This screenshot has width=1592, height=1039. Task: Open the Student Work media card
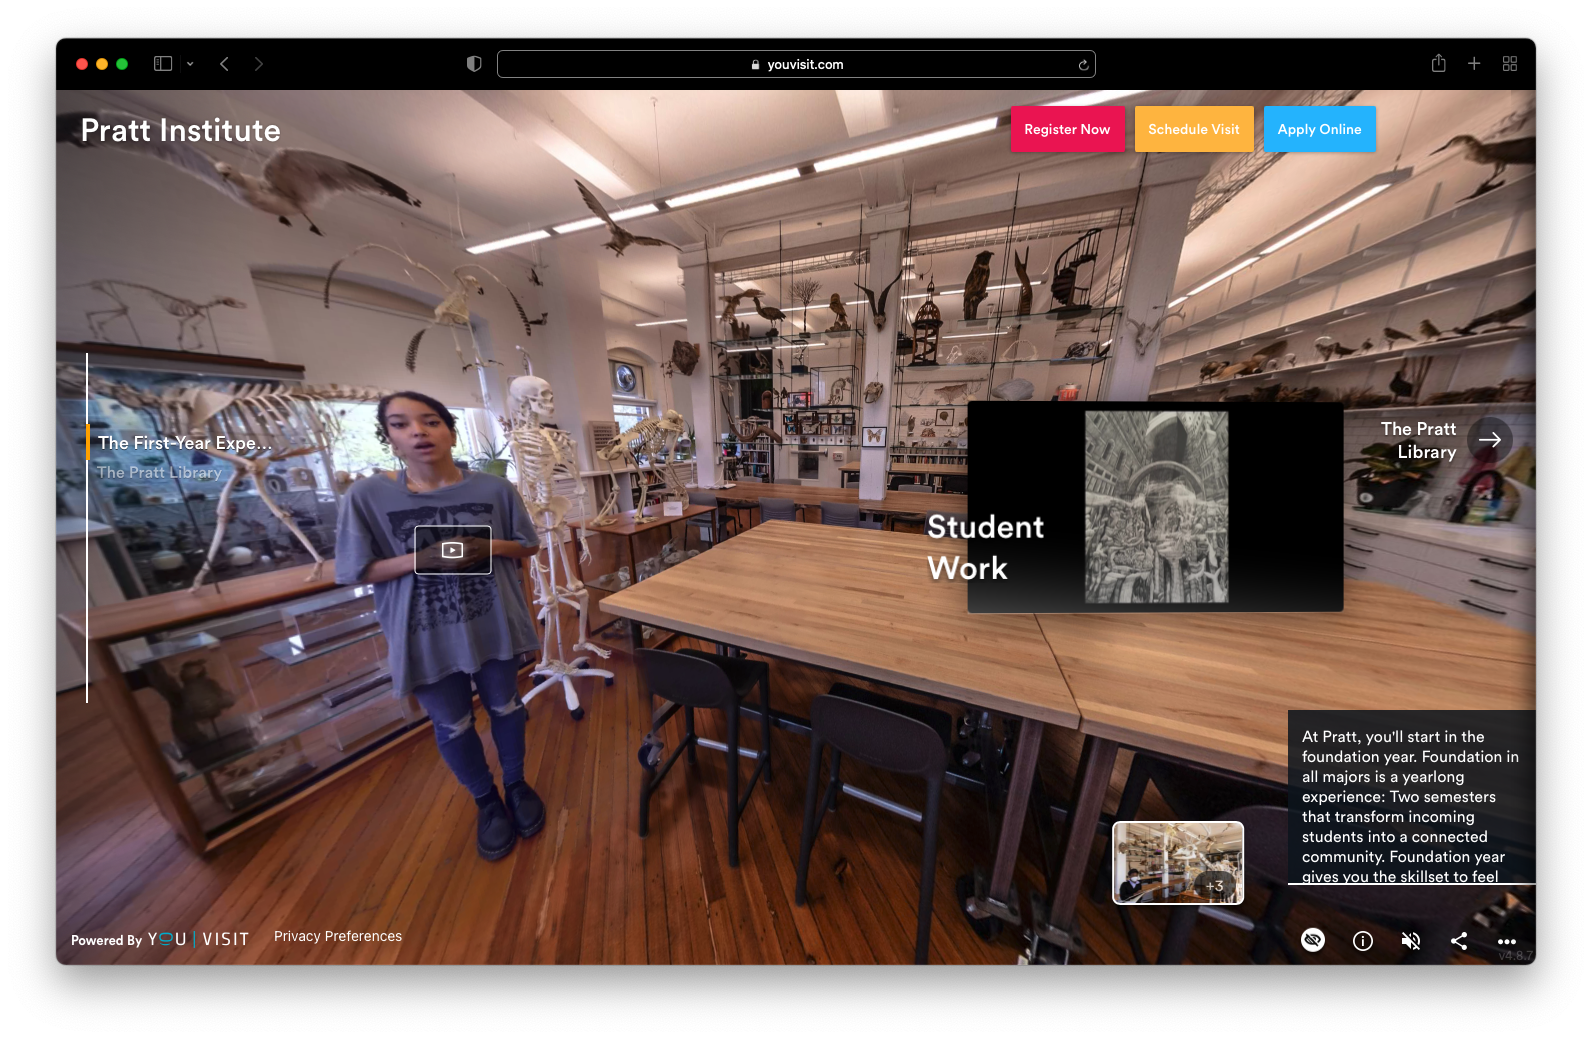pos(1155,507)
